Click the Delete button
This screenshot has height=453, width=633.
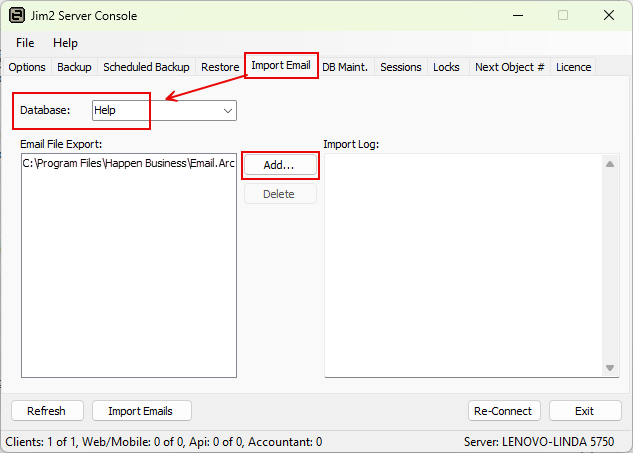pyautogui.click(x=280, y=194)
